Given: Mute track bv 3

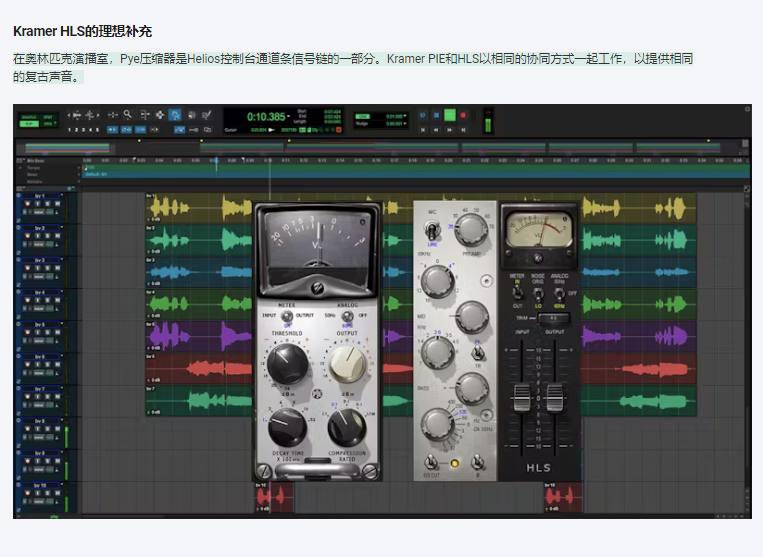Looking at the screenshot, I should click(57, 268).
